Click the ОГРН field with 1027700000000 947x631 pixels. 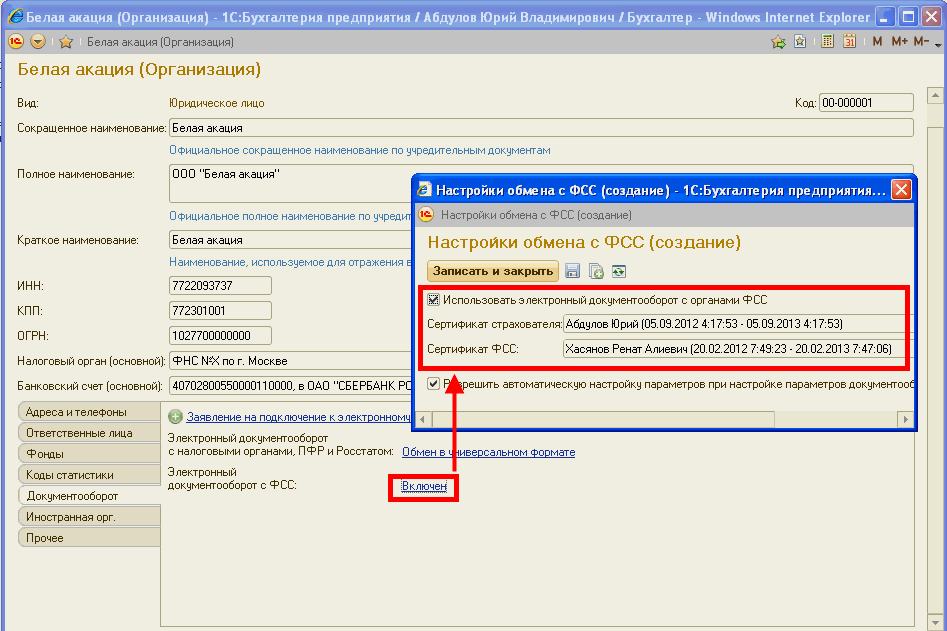click(x=220, y=335)
